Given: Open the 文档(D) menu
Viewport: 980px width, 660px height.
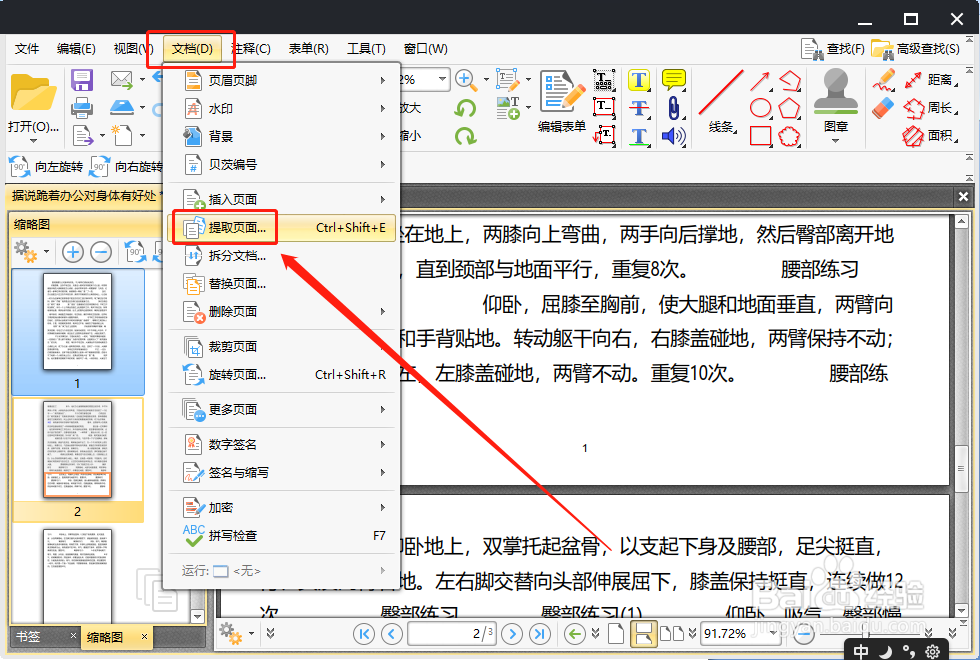Looking at the screenshot, I should coord(190,48).
